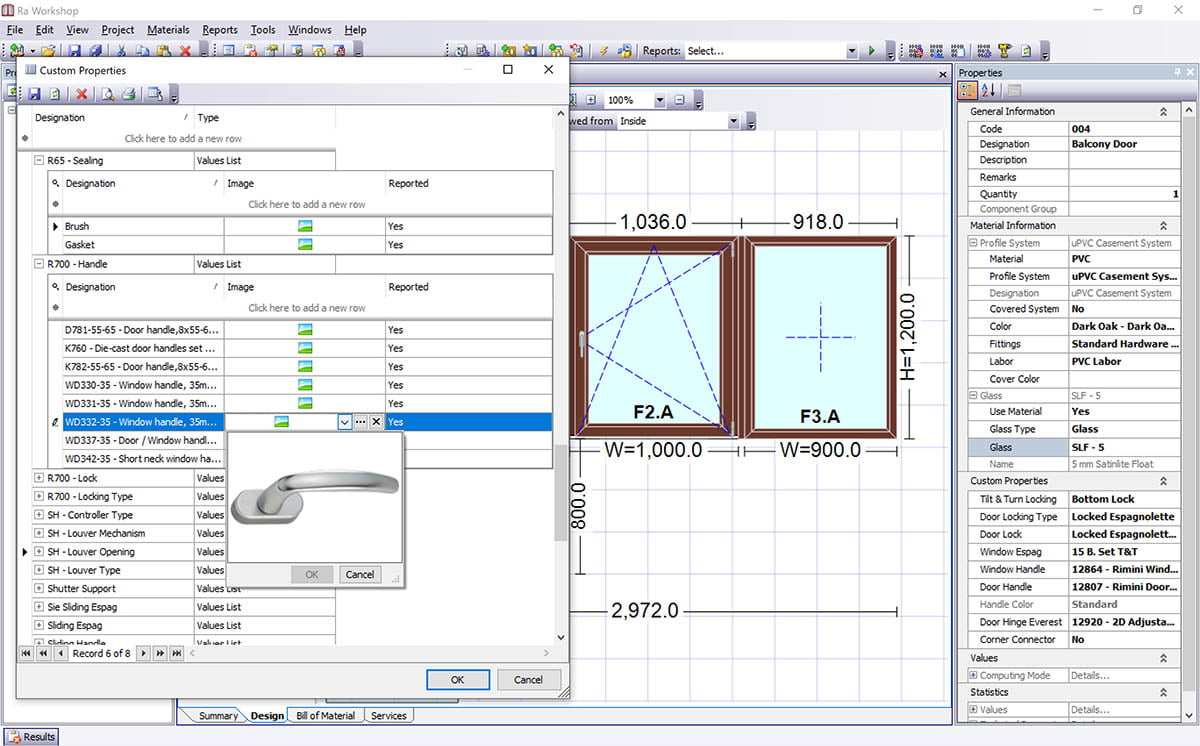Open the Viewed from Inside dropdown
Screen dimensions: 1200x746
pos(733,121)
